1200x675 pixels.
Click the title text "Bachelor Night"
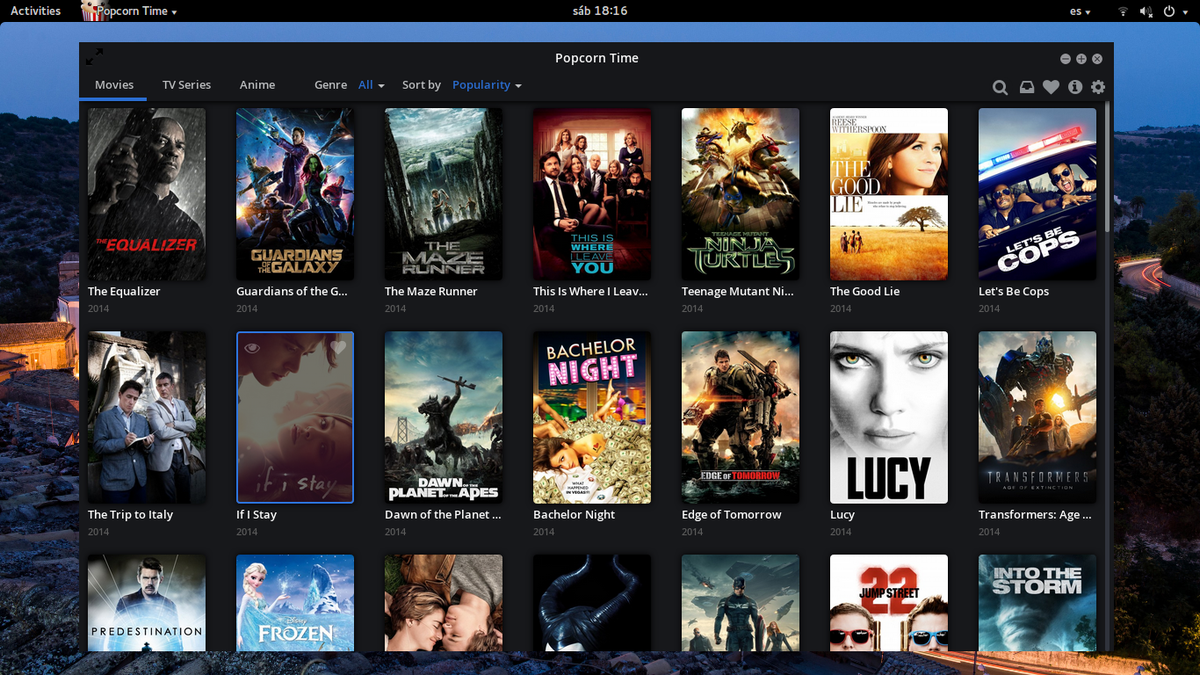click(x=574, y=514)
